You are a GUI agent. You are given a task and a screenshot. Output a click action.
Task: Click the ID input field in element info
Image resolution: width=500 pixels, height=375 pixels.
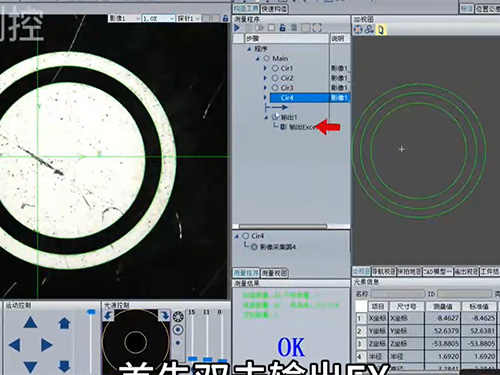tap(465, 294)
